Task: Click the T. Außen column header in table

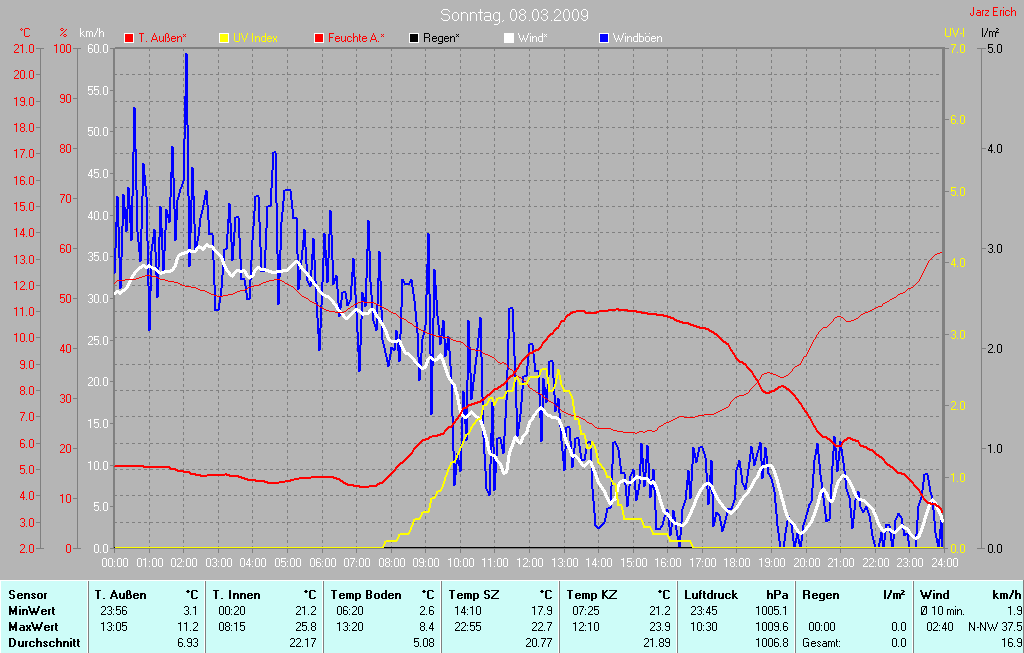Action: click(x=120, y=595)
